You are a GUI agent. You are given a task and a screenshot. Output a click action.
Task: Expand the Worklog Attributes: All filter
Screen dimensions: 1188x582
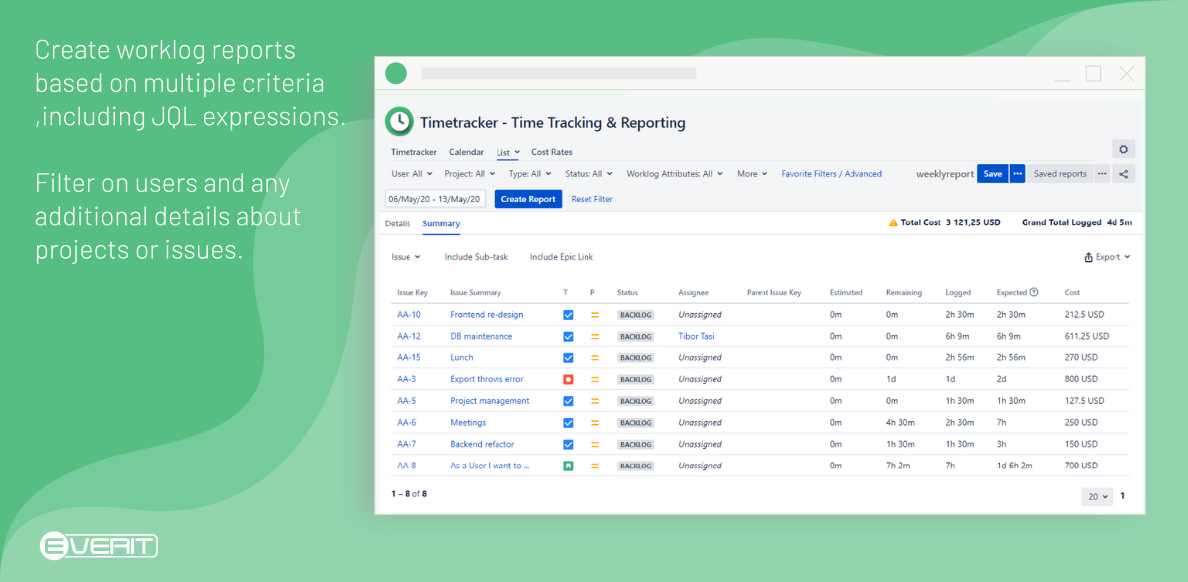[674, 174]
